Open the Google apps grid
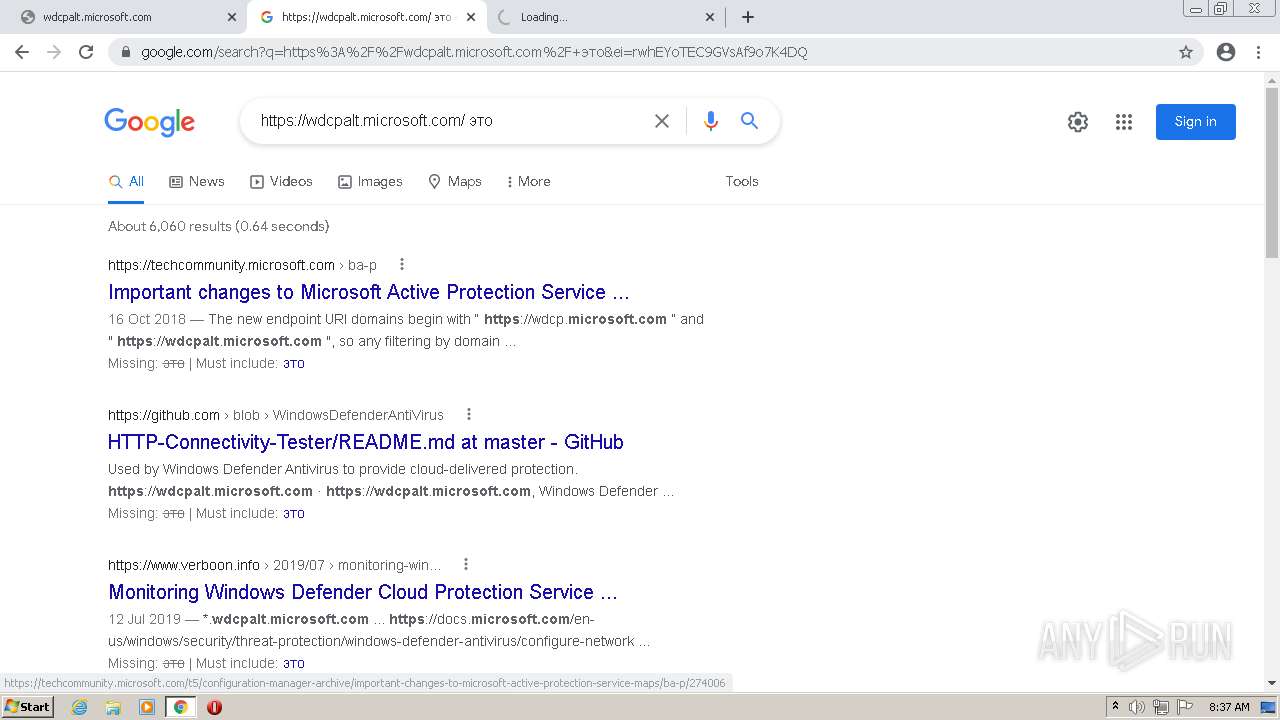The image size is (1280, 720). point(1124,122)
